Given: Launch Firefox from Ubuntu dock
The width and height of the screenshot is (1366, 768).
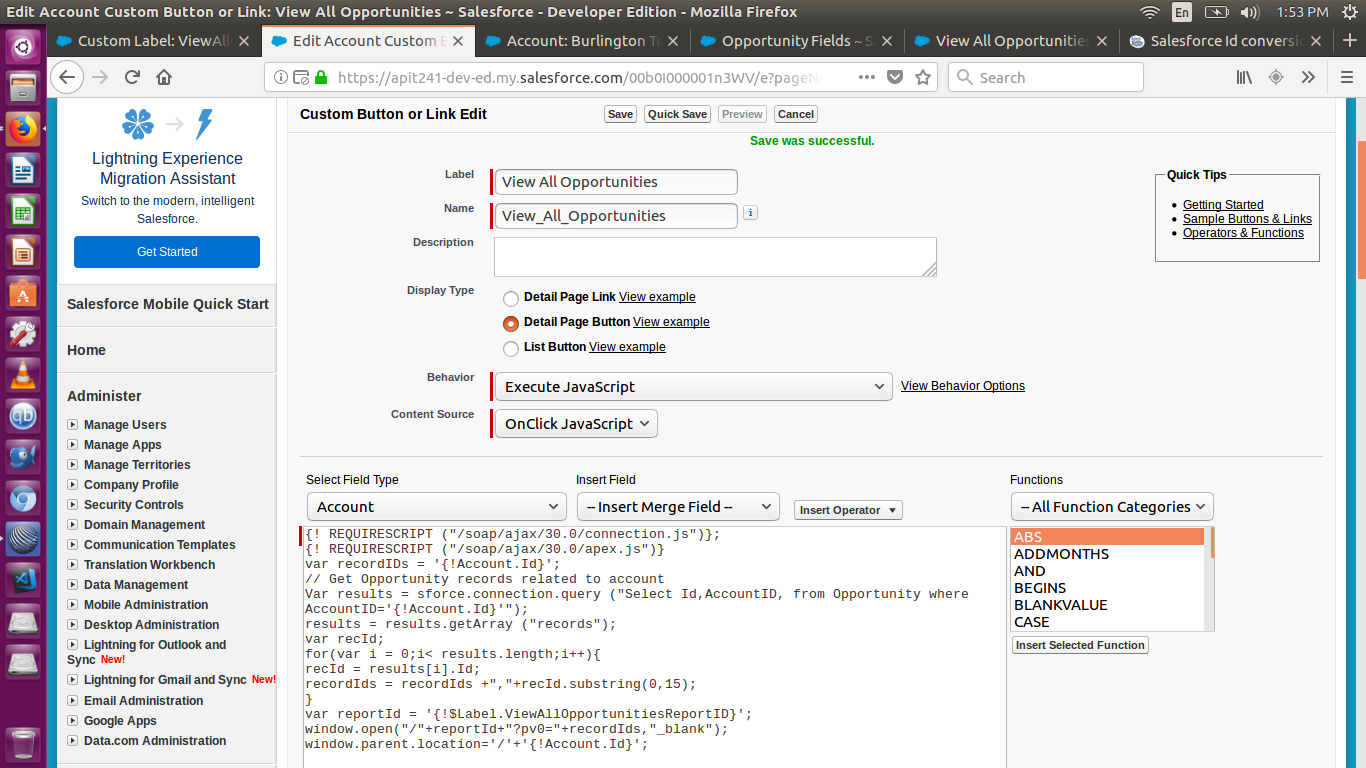Looking at the screenshot, I should (23, 128).
